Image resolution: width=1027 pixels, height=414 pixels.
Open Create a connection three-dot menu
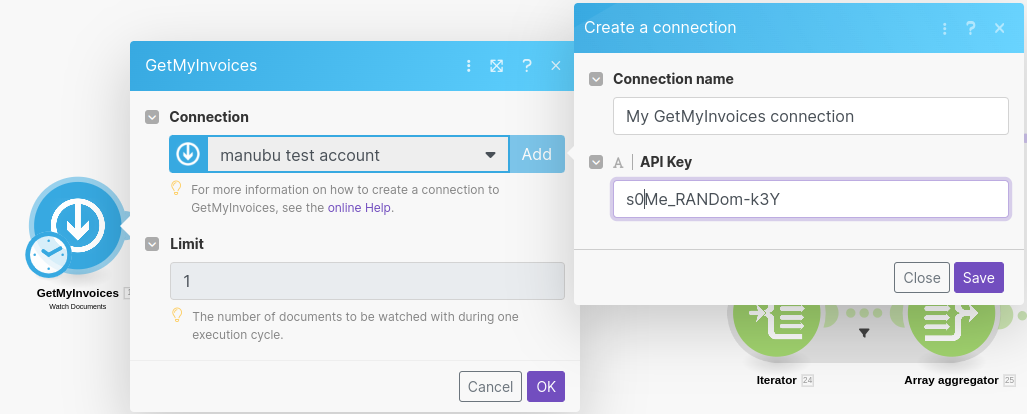(944, 28)
